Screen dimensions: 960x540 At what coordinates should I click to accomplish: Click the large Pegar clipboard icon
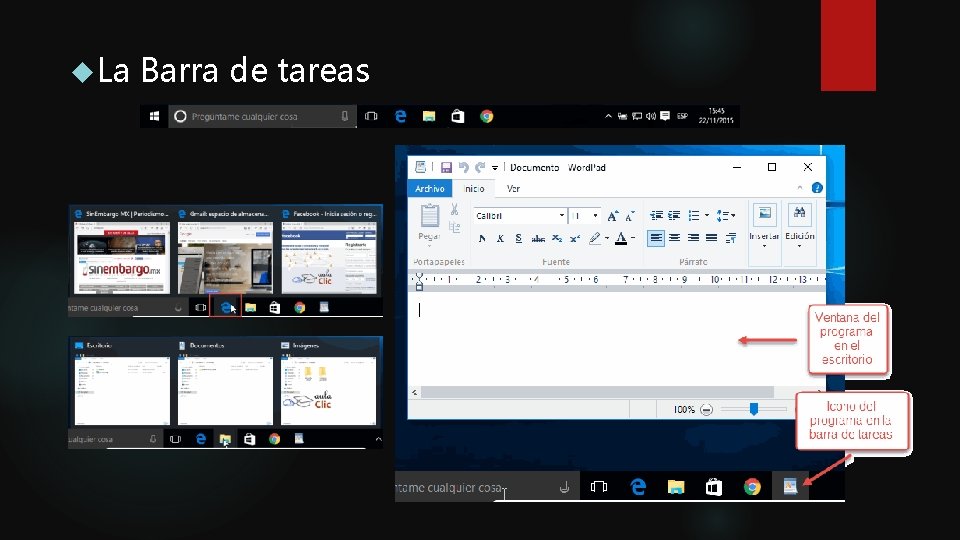coord(429,216)
